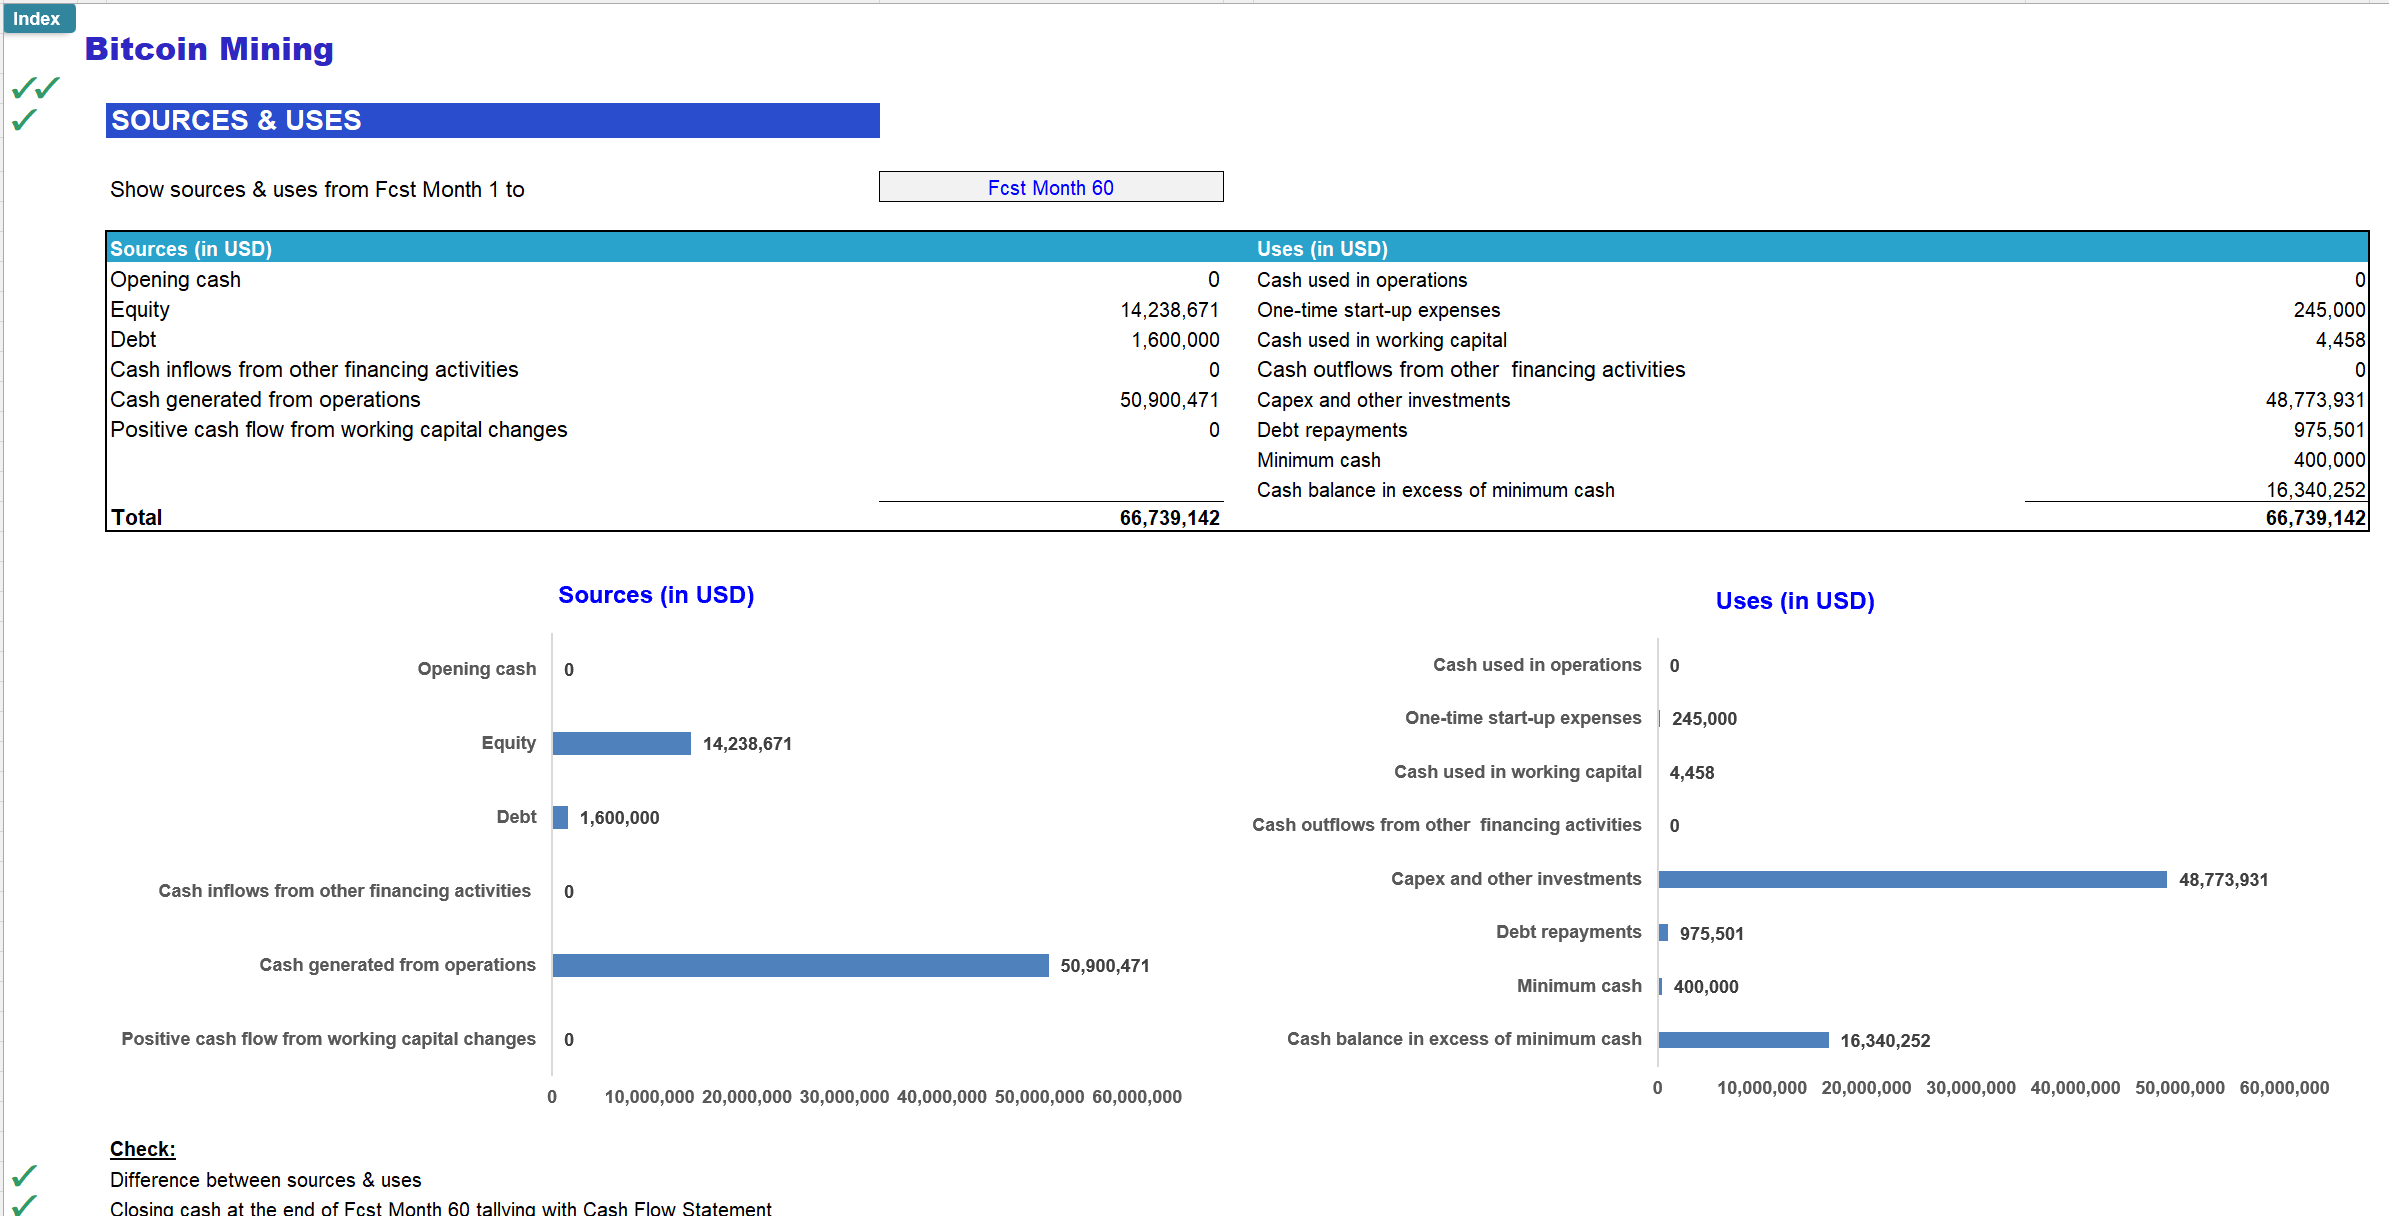Click checkmark next to Closing cash check
This screenshot has width=2389, height=1216.
click(x=25, y=1205)
